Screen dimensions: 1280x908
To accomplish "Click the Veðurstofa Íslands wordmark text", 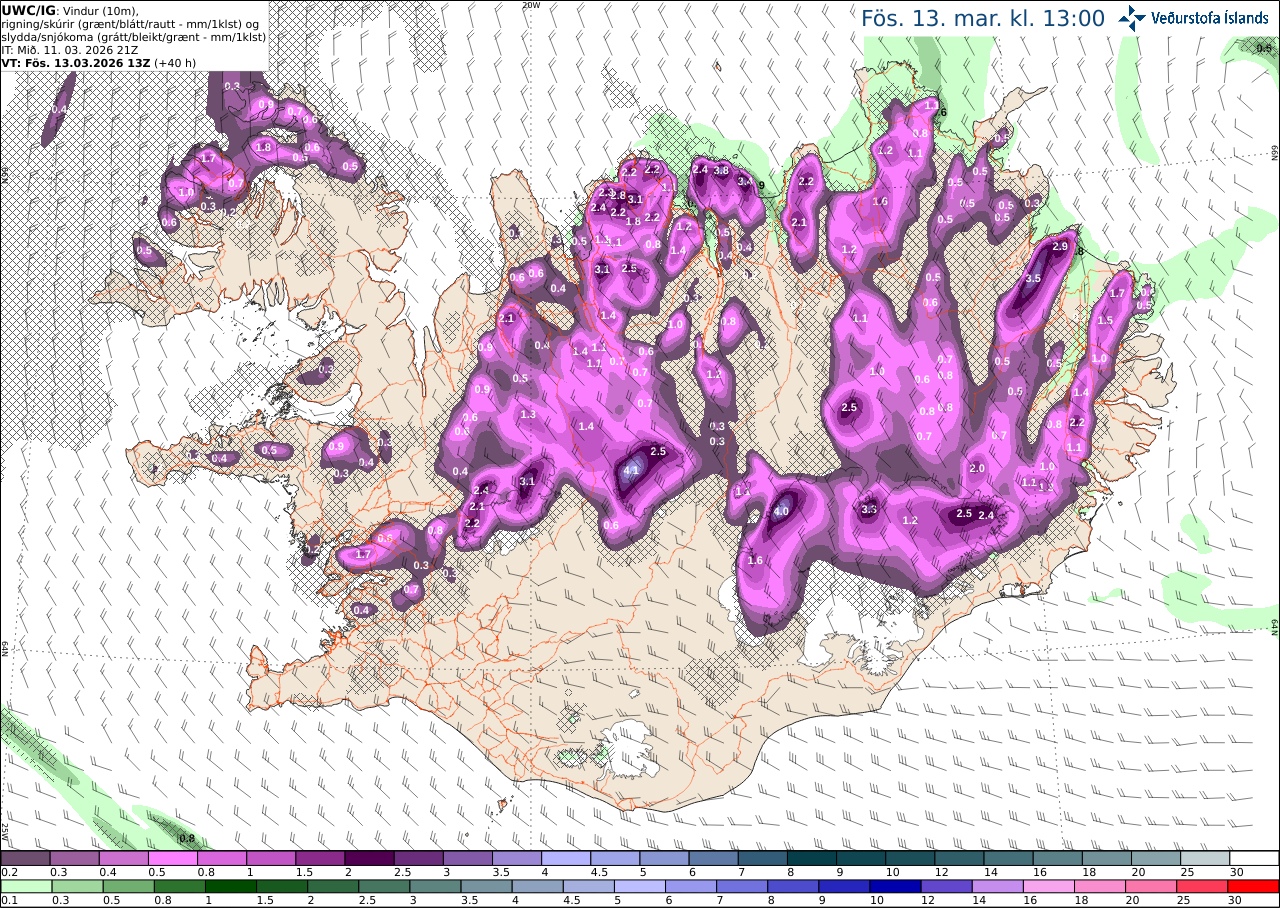I will point(1210,17).
